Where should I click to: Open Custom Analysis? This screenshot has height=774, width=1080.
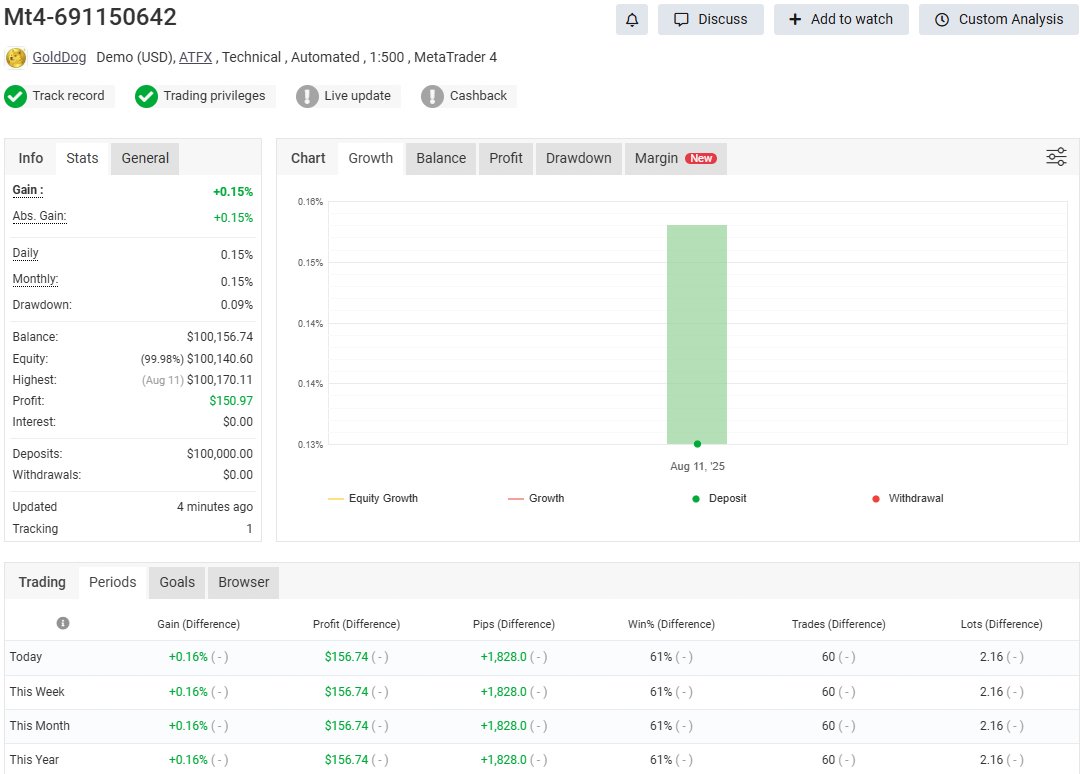coord(999,19)
